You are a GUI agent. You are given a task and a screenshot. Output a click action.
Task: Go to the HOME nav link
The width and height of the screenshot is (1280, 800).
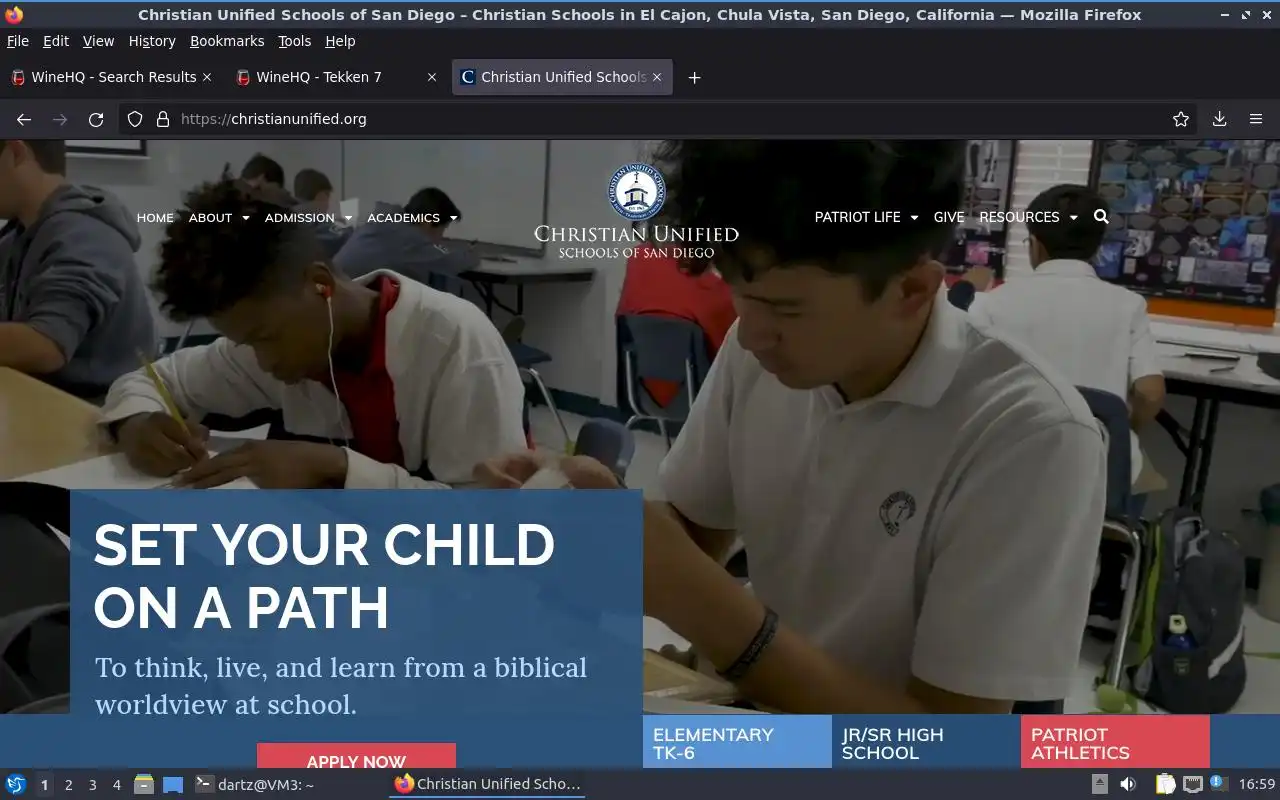click(x=155, y=217)
